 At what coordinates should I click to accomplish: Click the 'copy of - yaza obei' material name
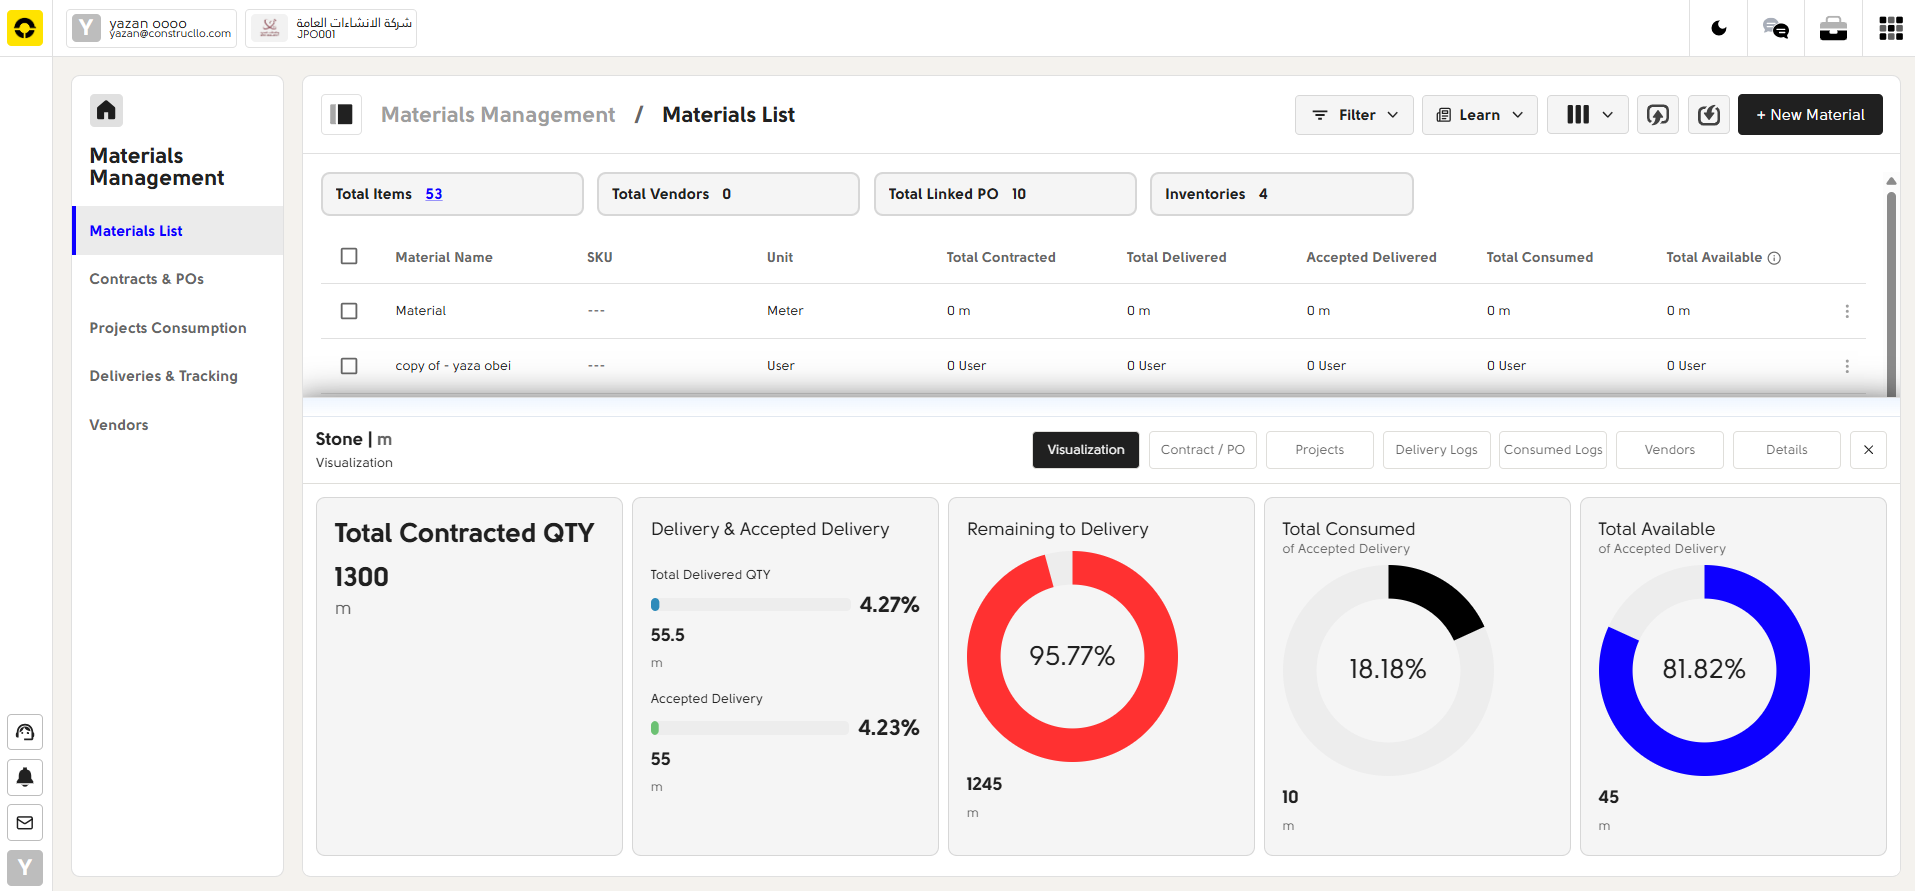[x=453, y=366]
